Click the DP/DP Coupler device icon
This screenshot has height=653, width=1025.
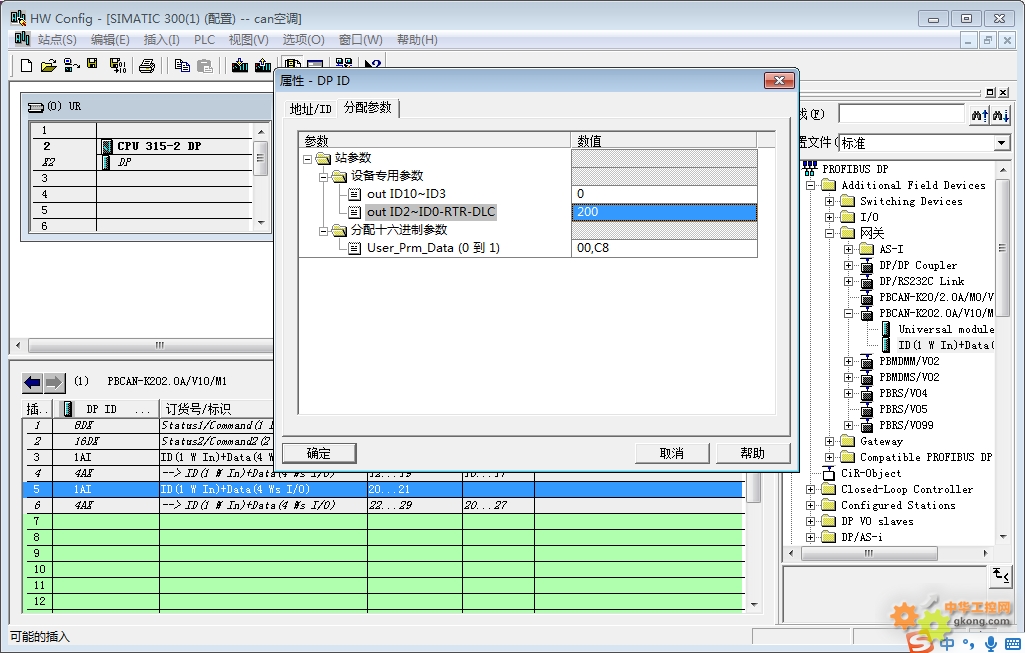(x=867, y=265)
